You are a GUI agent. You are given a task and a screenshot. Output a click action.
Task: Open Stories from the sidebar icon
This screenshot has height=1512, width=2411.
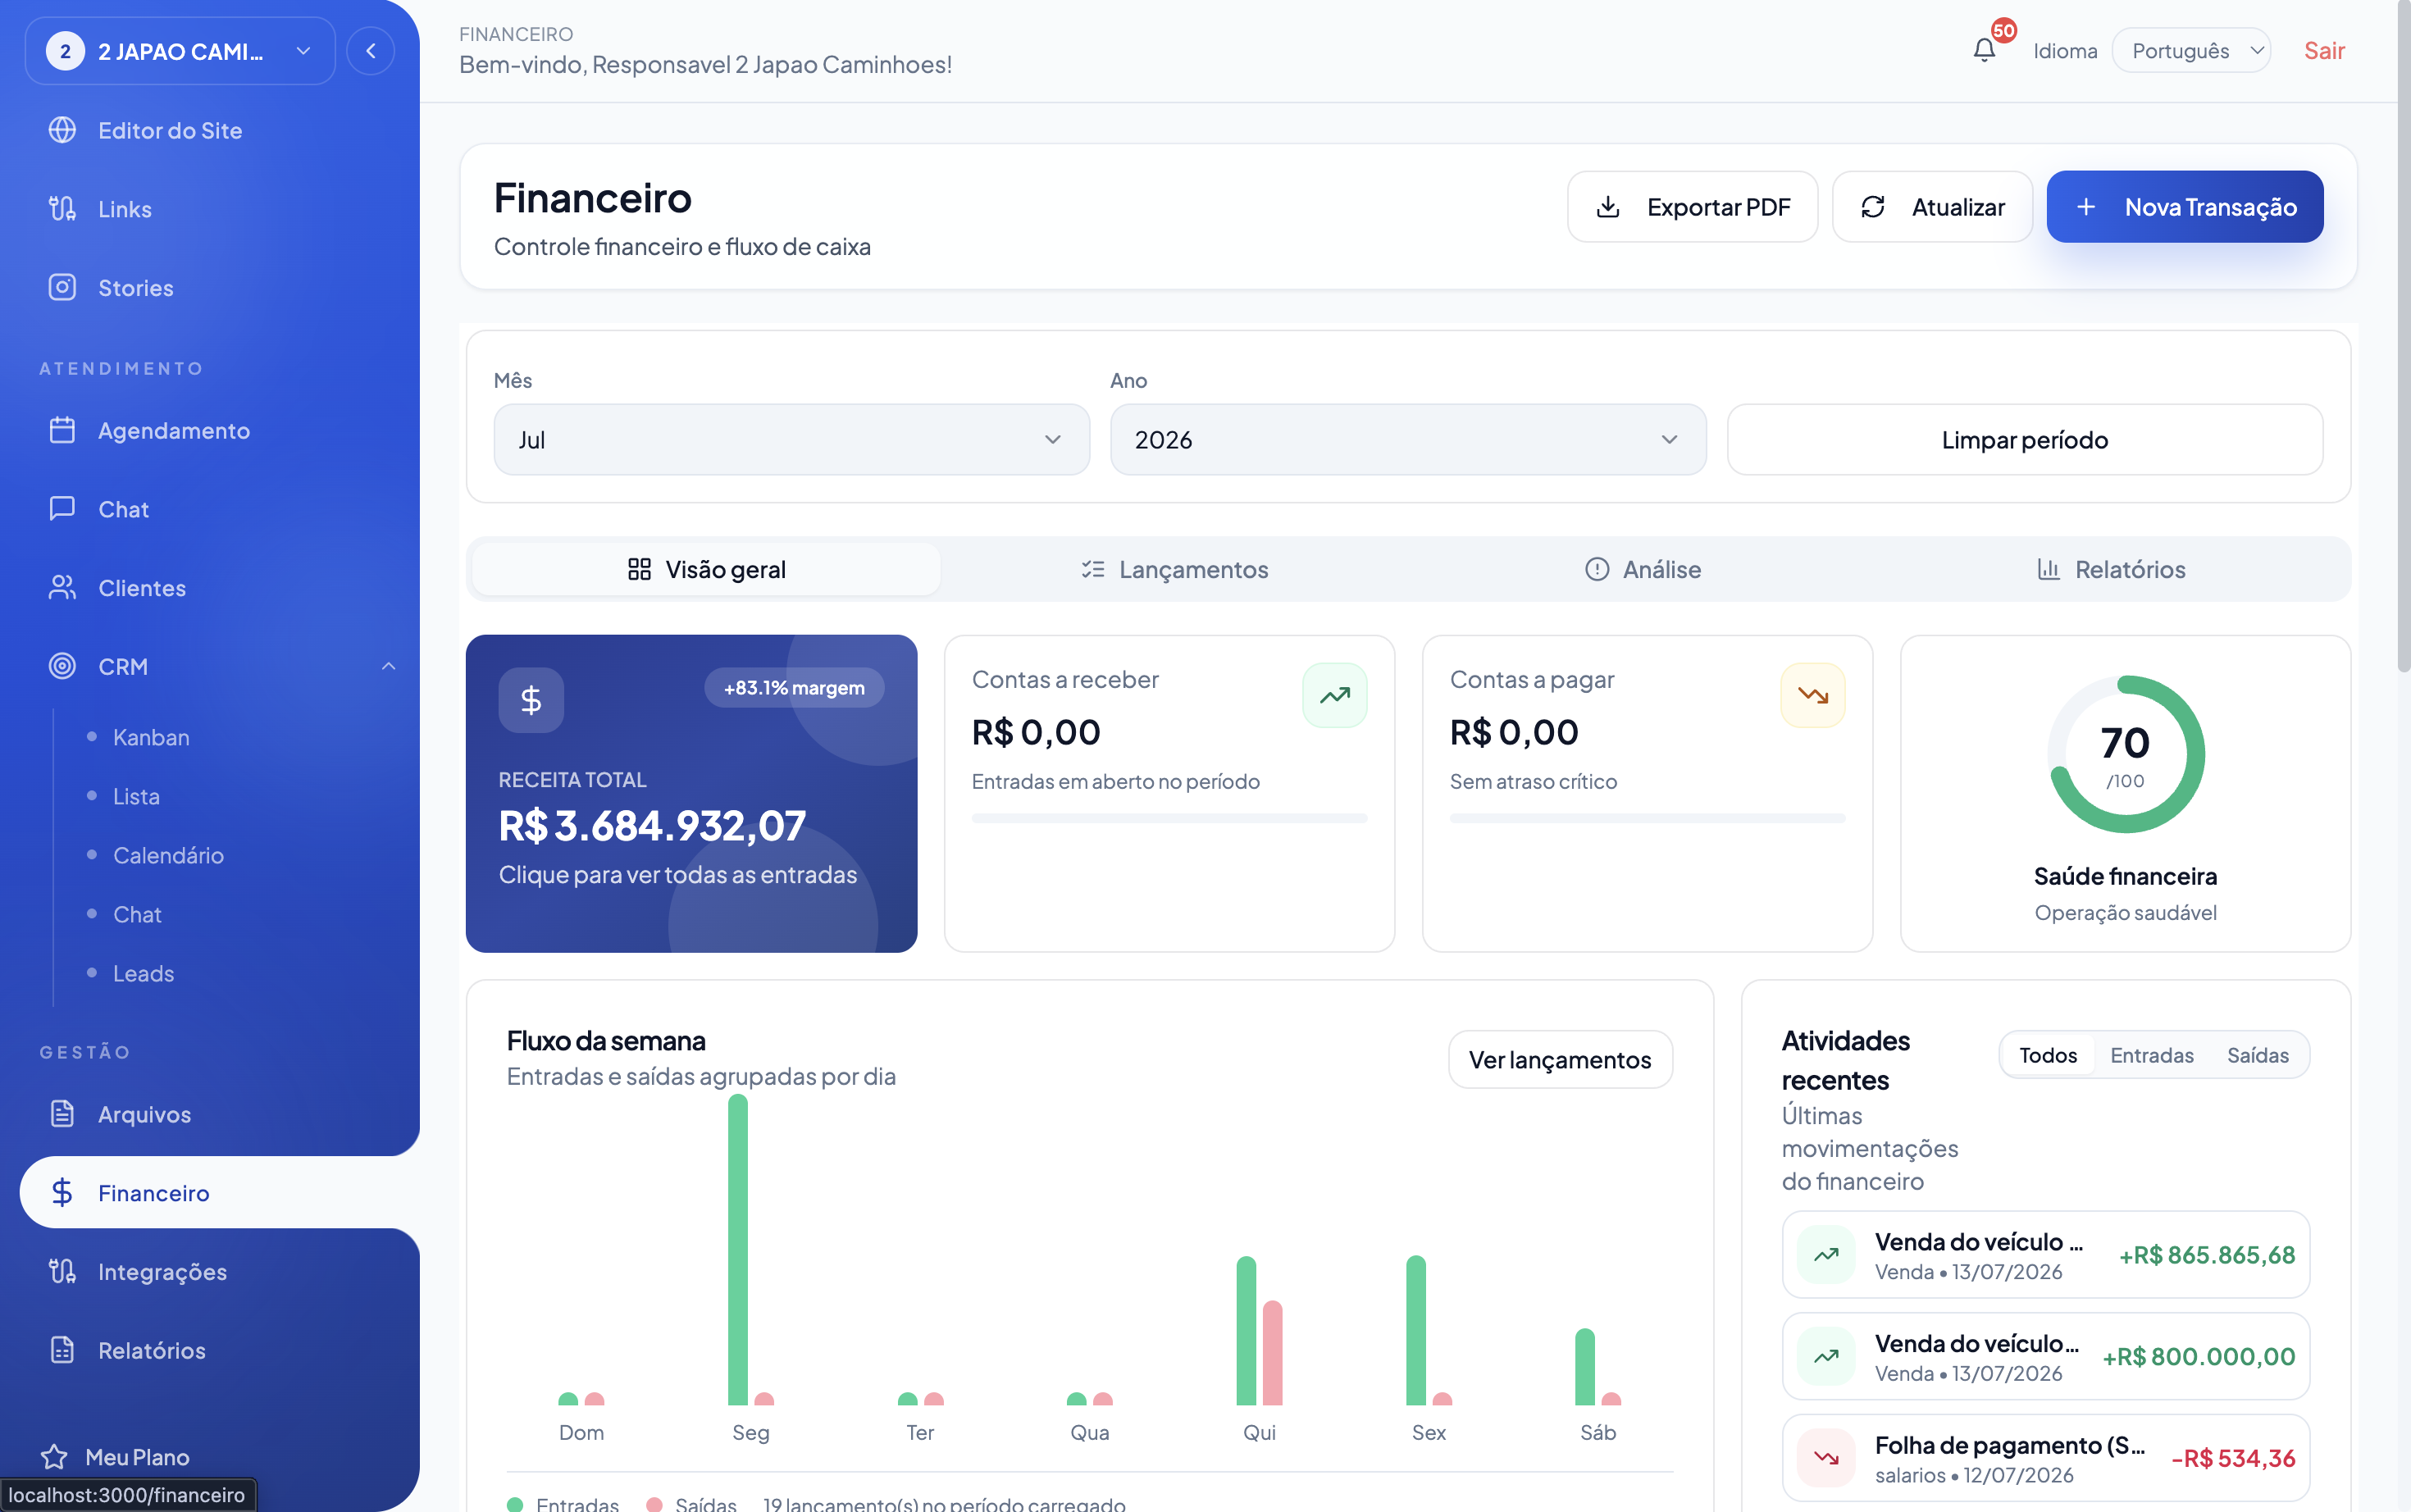tap(62, 288)
